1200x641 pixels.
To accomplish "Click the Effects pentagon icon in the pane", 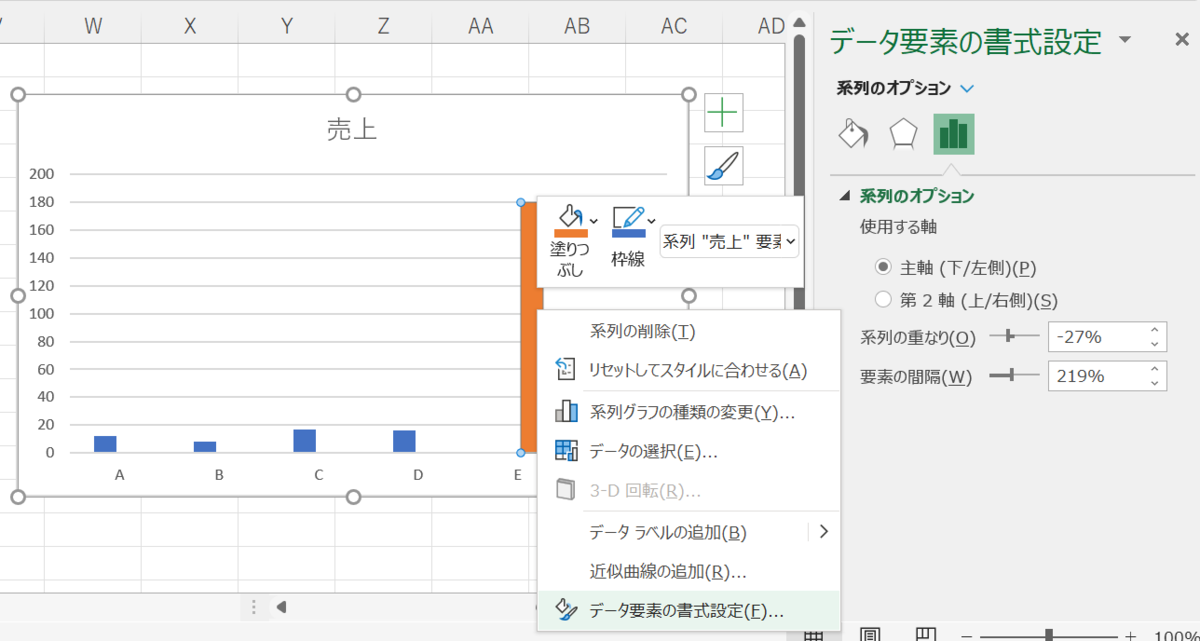I will point(903,133).
